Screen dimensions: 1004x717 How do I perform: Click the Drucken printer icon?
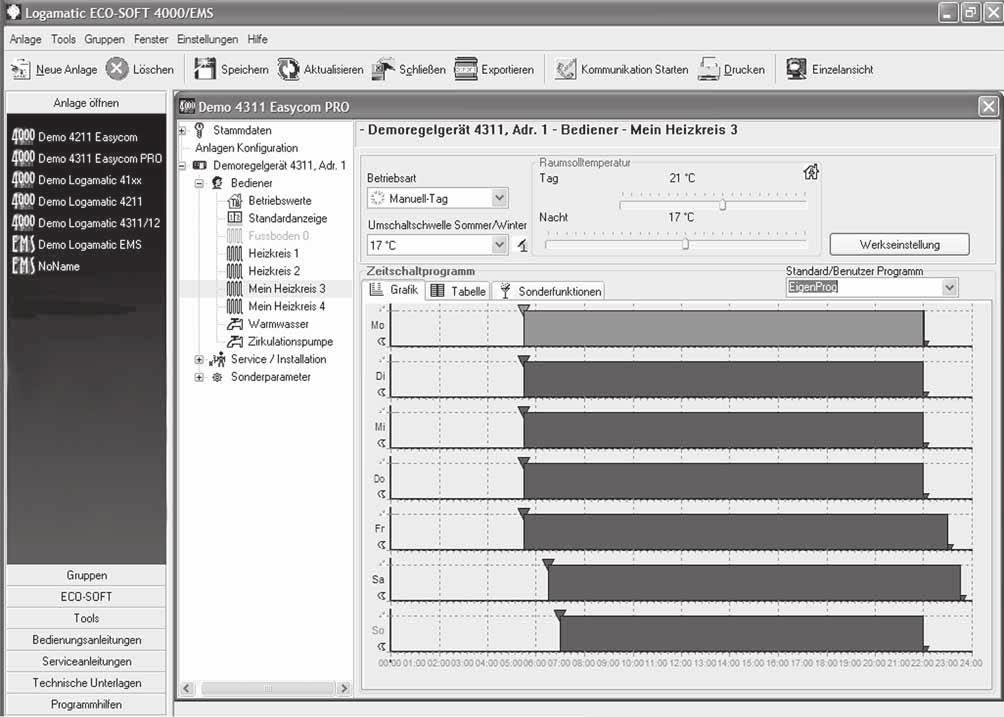tap(709, 69)
